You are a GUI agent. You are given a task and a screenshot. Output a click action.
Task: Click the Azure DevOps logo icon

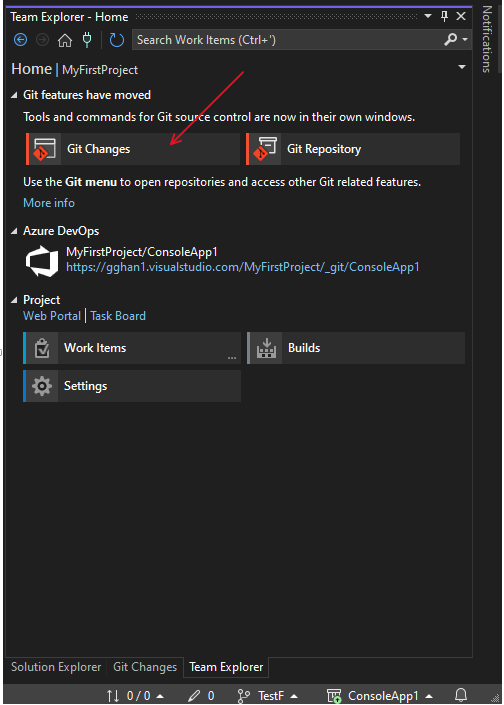coord(42,261)
